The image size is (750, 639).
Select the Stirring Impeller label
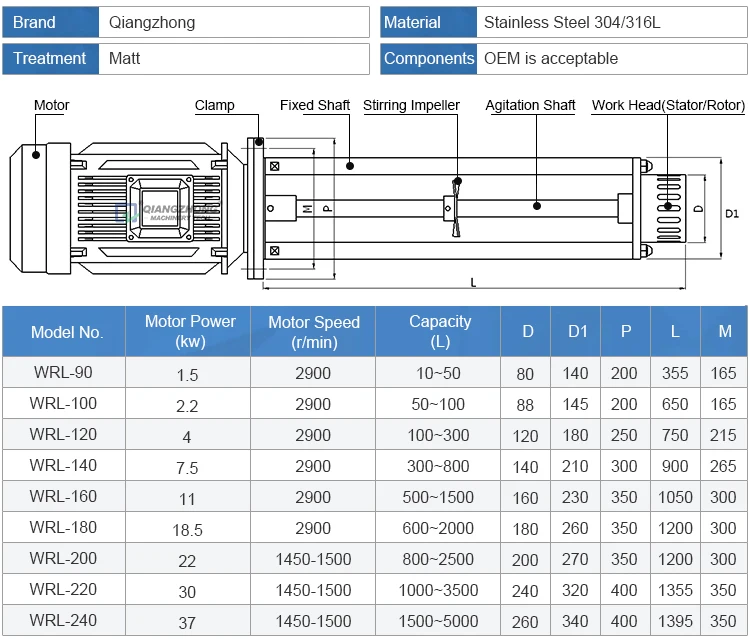coord(411,105)
